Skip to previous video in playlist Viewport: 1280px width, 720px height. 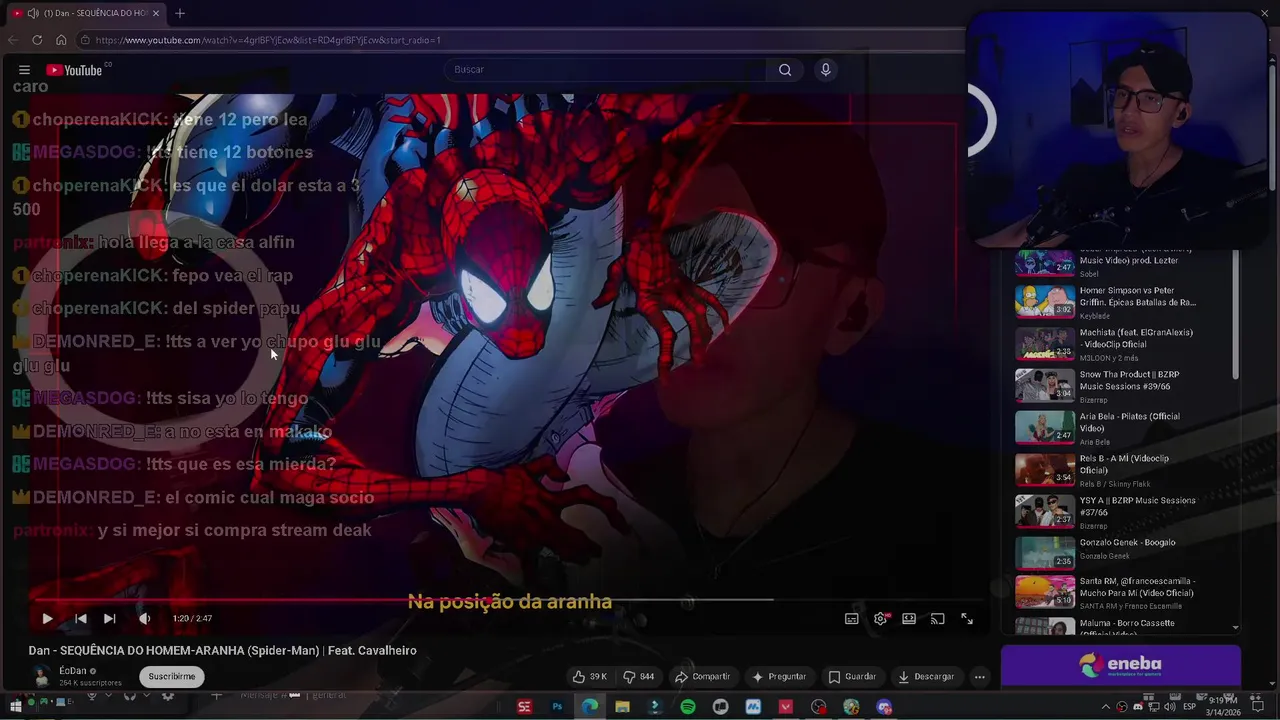tap(81, 619)
